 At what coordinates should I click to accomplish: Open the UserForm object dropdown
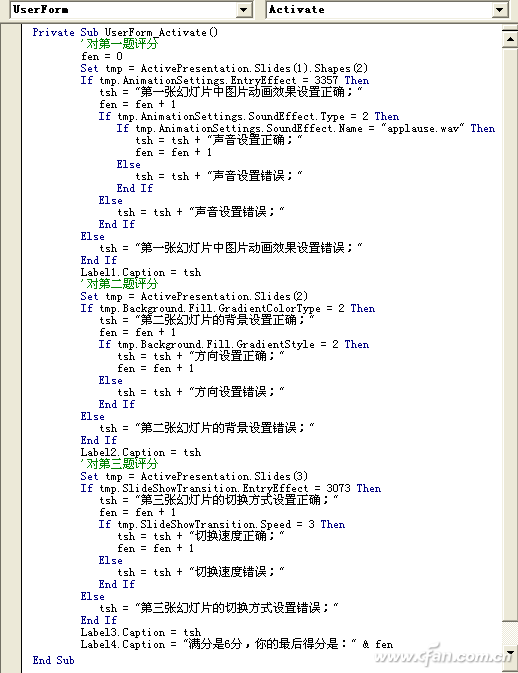tap(243, 9)
